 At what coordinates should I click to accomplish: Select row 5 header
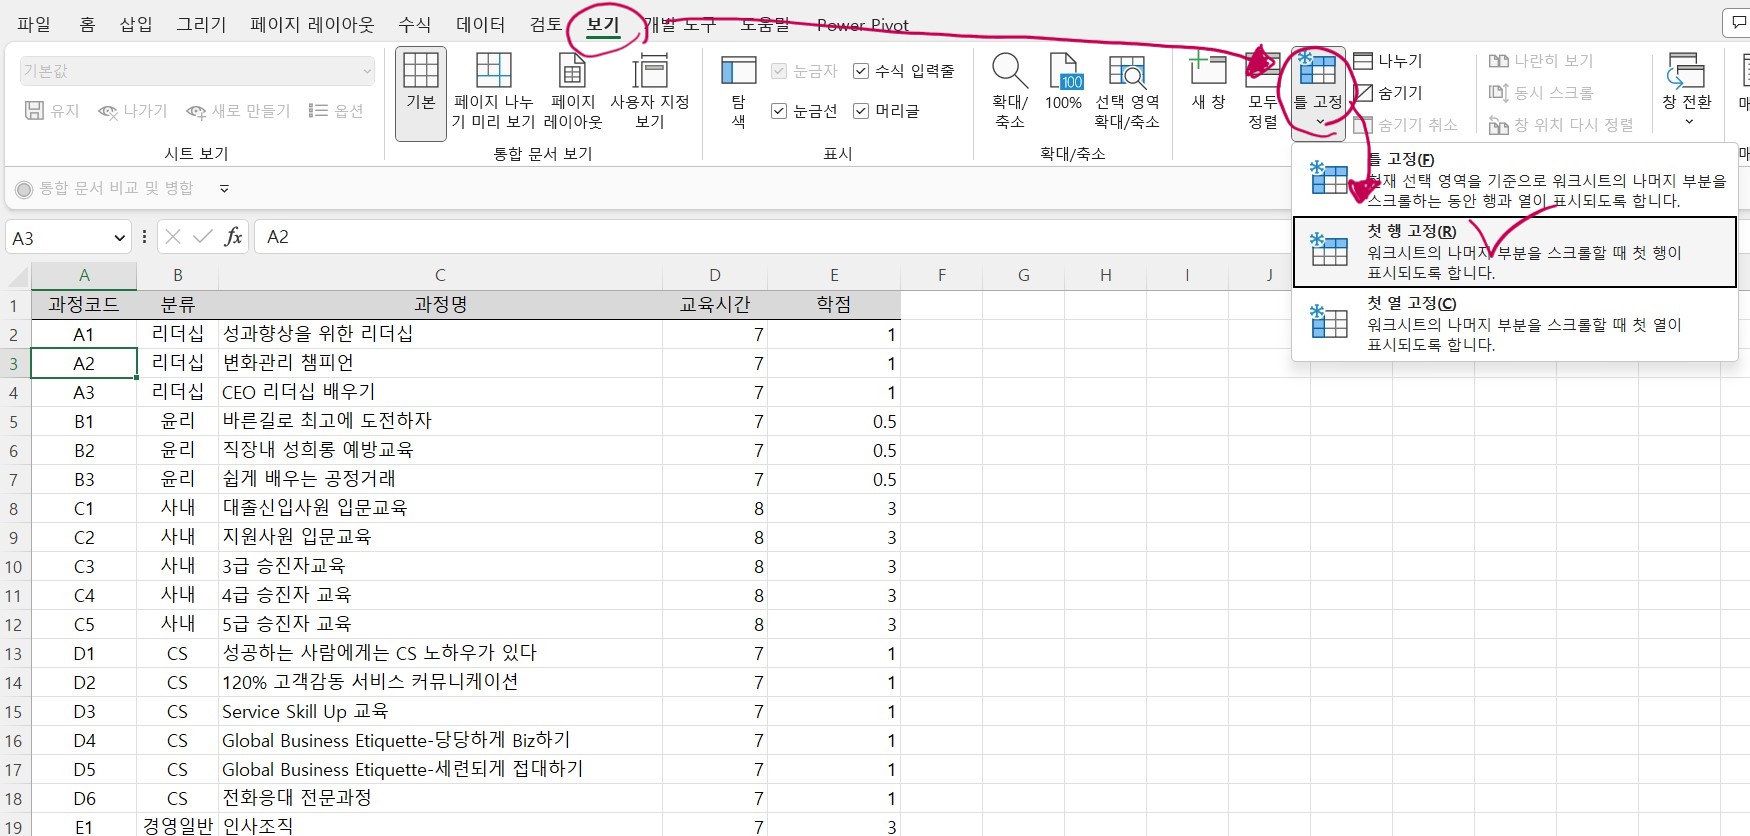[x=14, y=422]
